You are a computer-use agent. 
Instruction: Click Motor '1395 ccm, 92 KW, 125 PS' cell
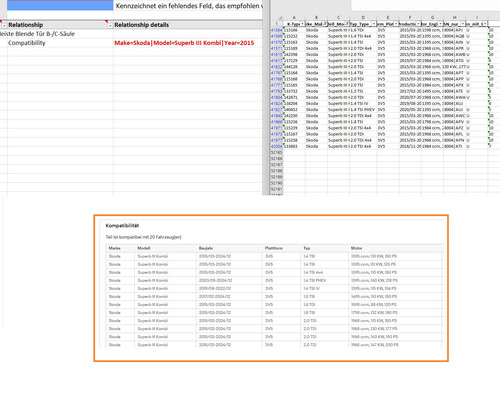[x=373, y=264]
